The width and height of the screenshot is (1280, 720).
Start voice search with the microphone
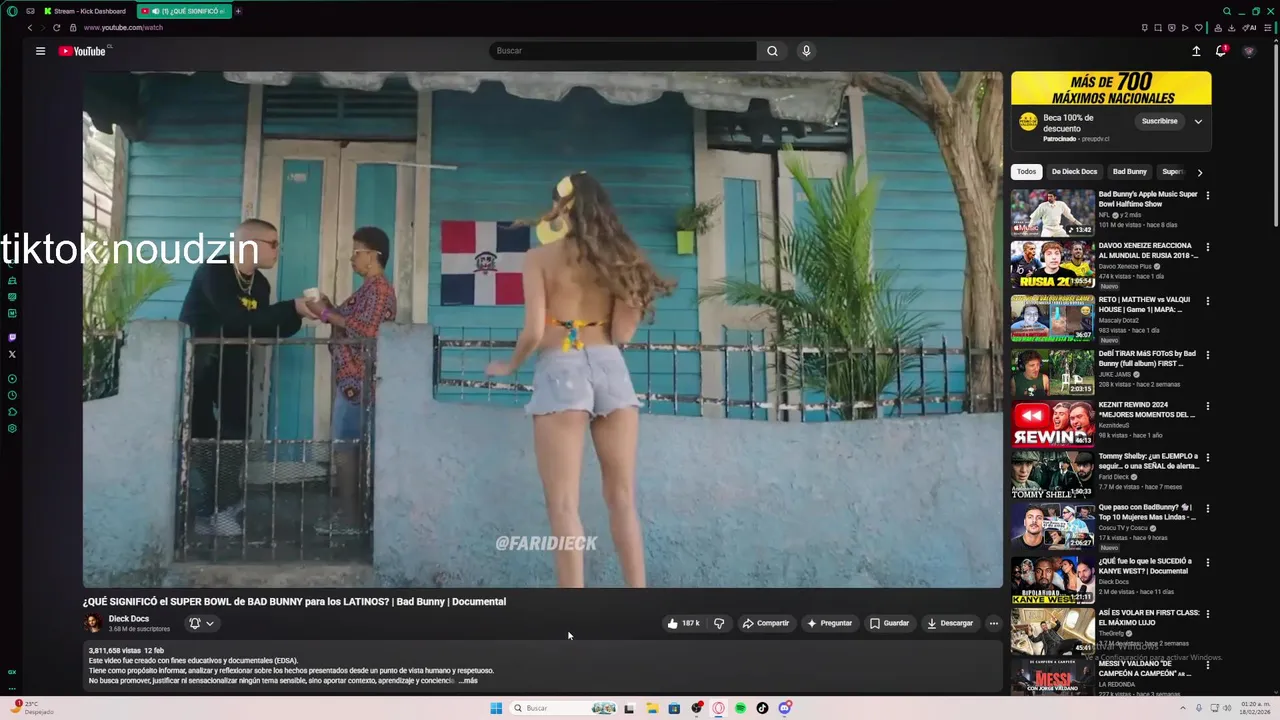click(806, 51)
